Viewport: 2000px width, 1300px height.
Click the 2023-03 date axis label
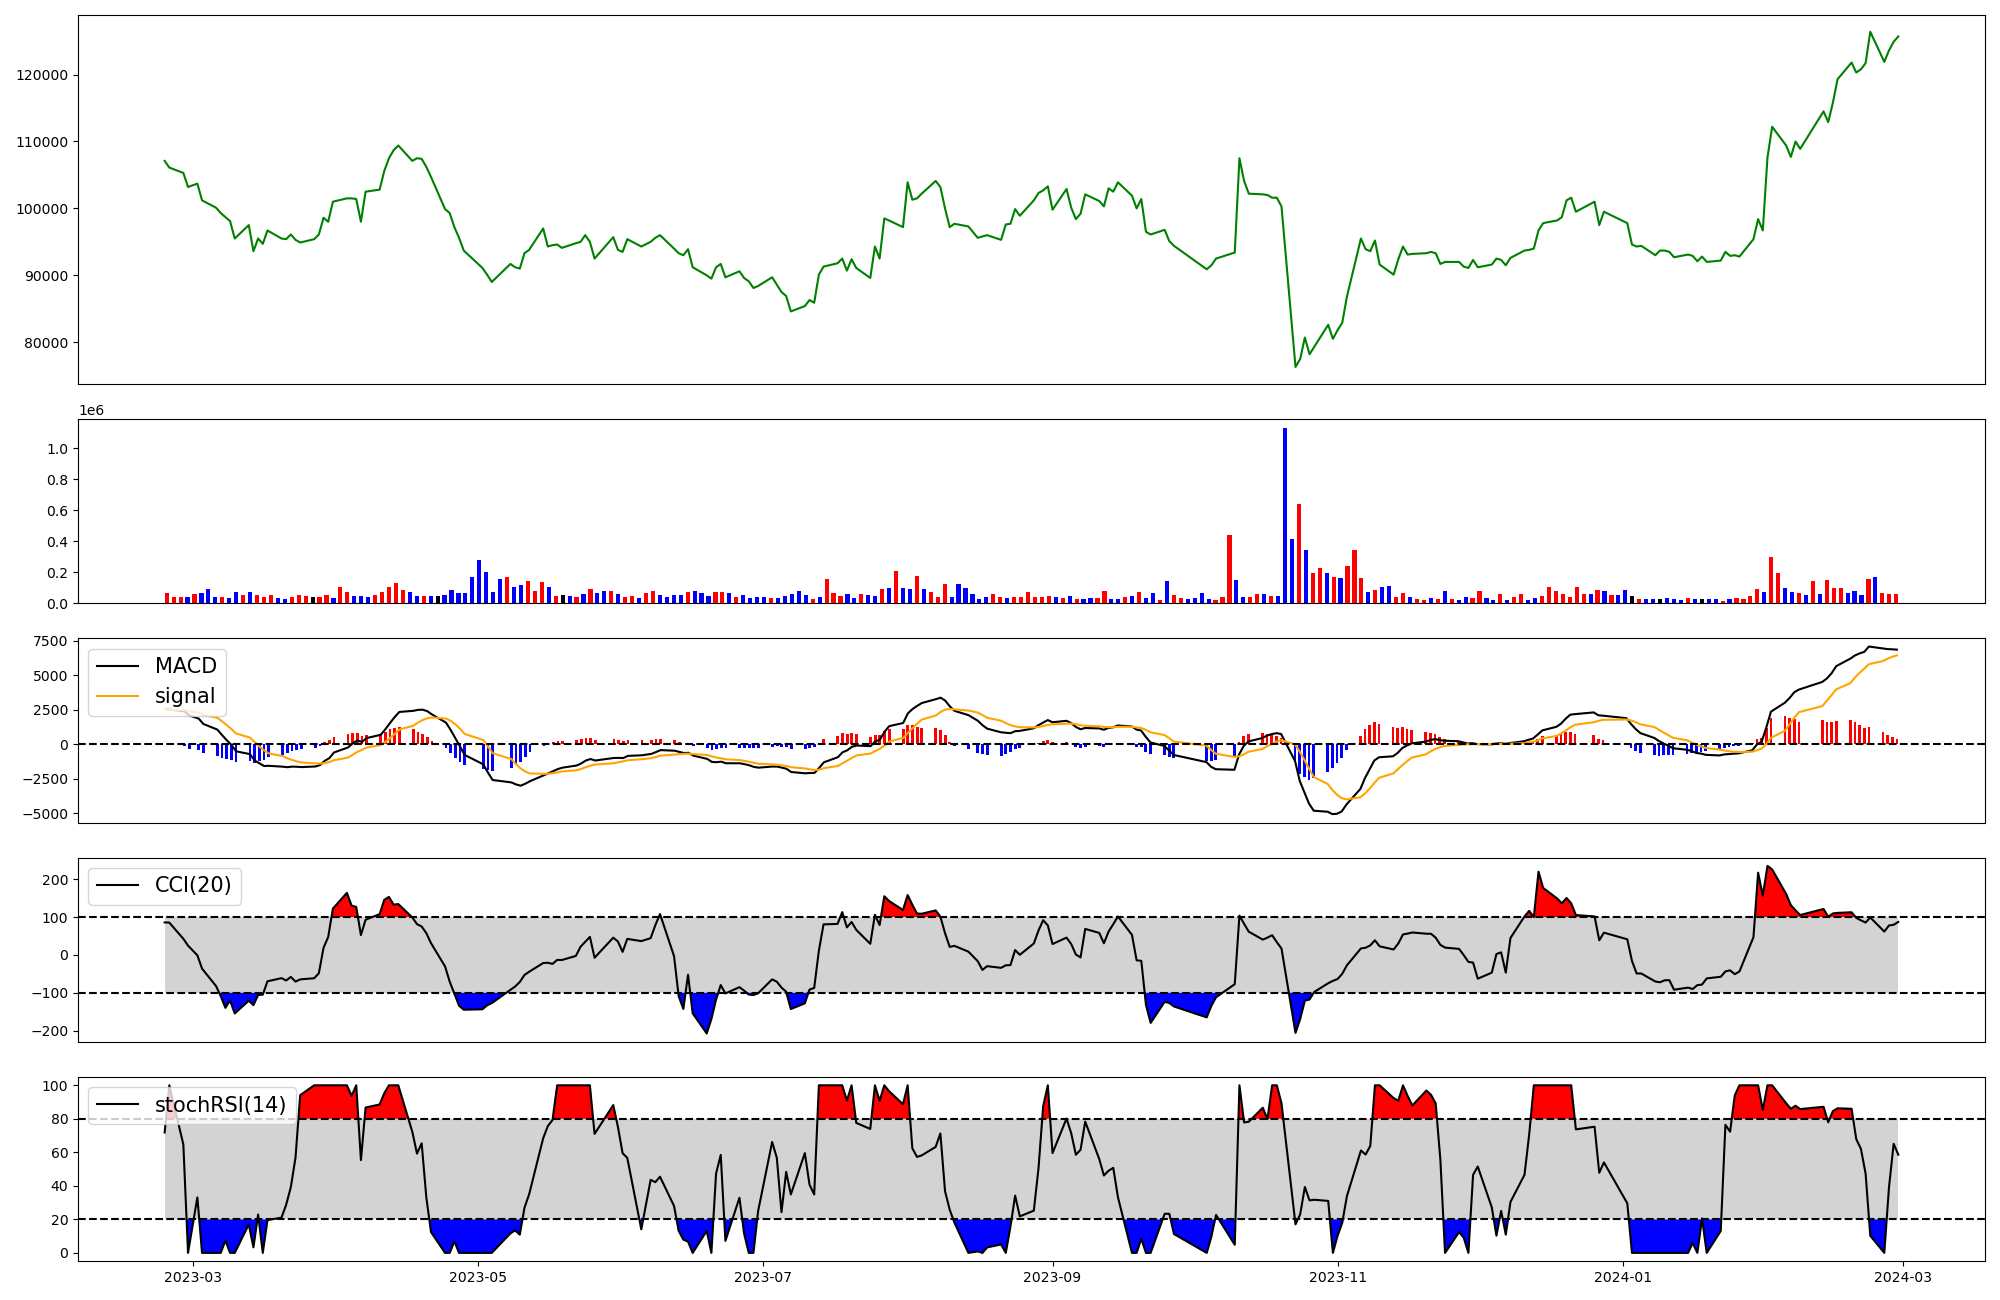192,1277
